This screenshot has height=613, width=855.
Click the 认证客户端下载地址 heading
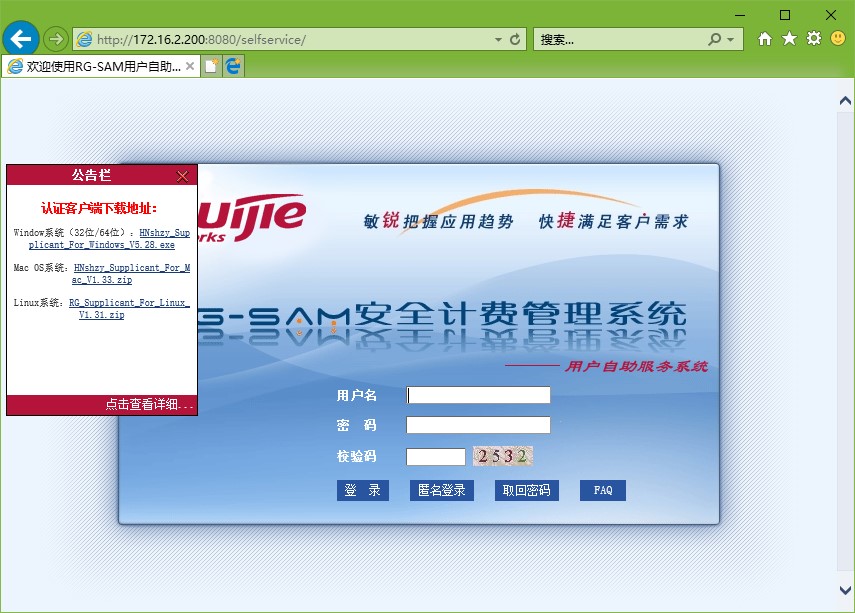[x=99, y=208]
